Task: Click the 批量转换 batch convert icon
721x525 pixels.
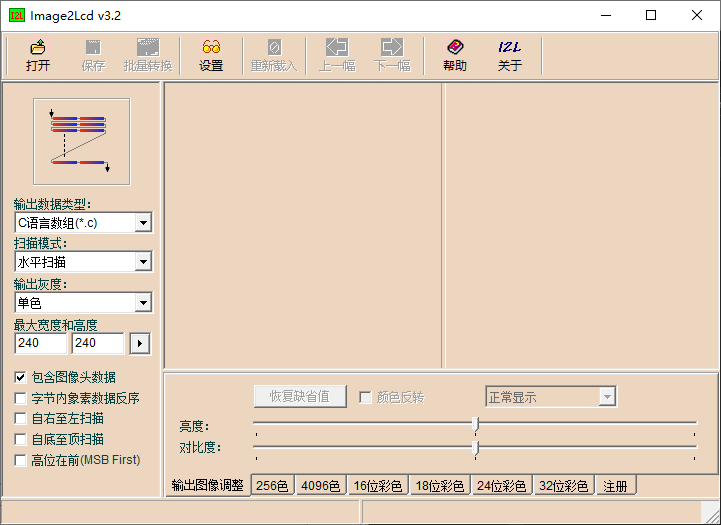Action: point(148,56)
